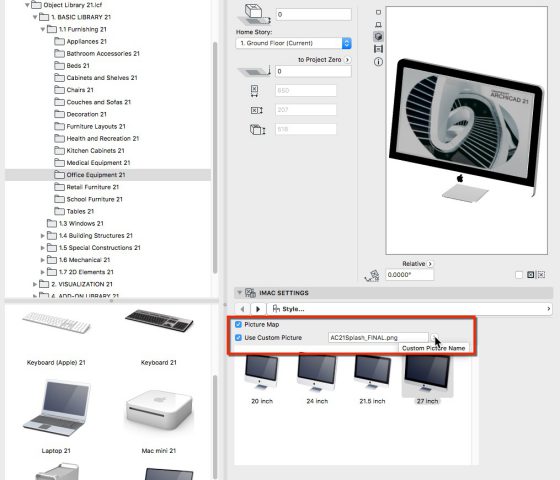Open the Relative rotation popup arrow

tap(430, 264)
